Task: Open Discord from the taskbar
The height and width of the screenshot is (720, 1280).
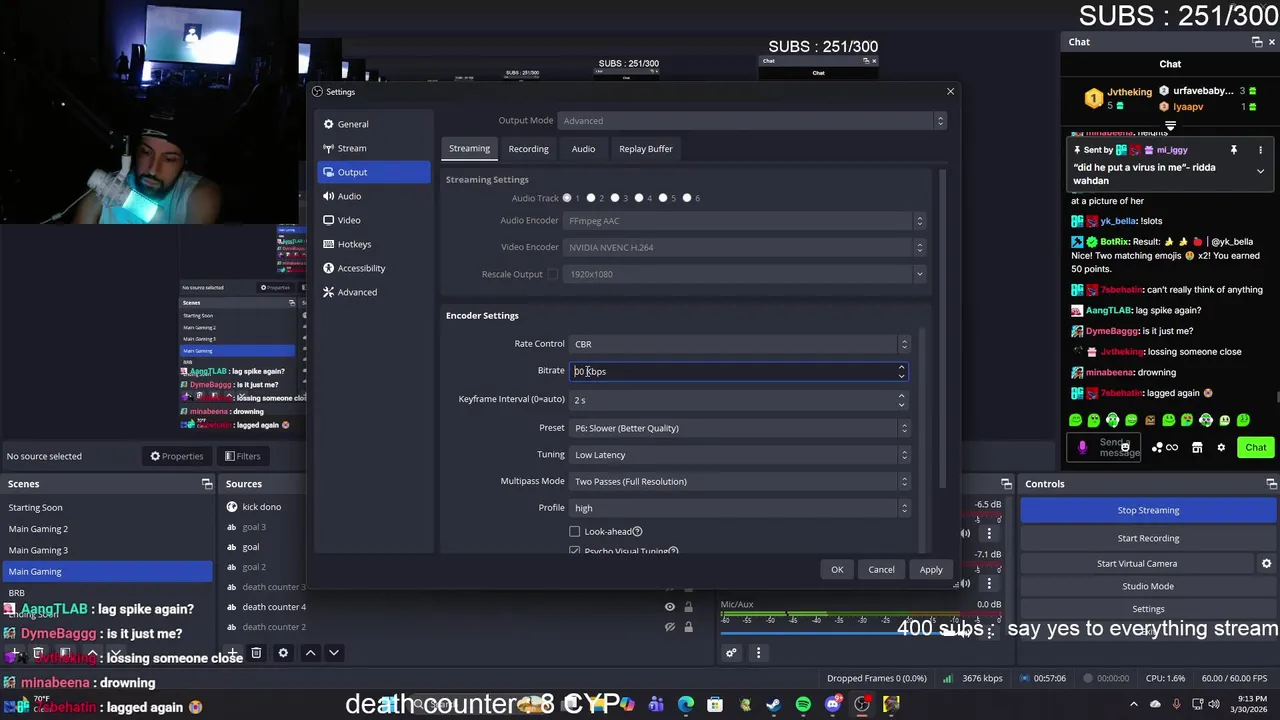Action: [x=833, y=705]
